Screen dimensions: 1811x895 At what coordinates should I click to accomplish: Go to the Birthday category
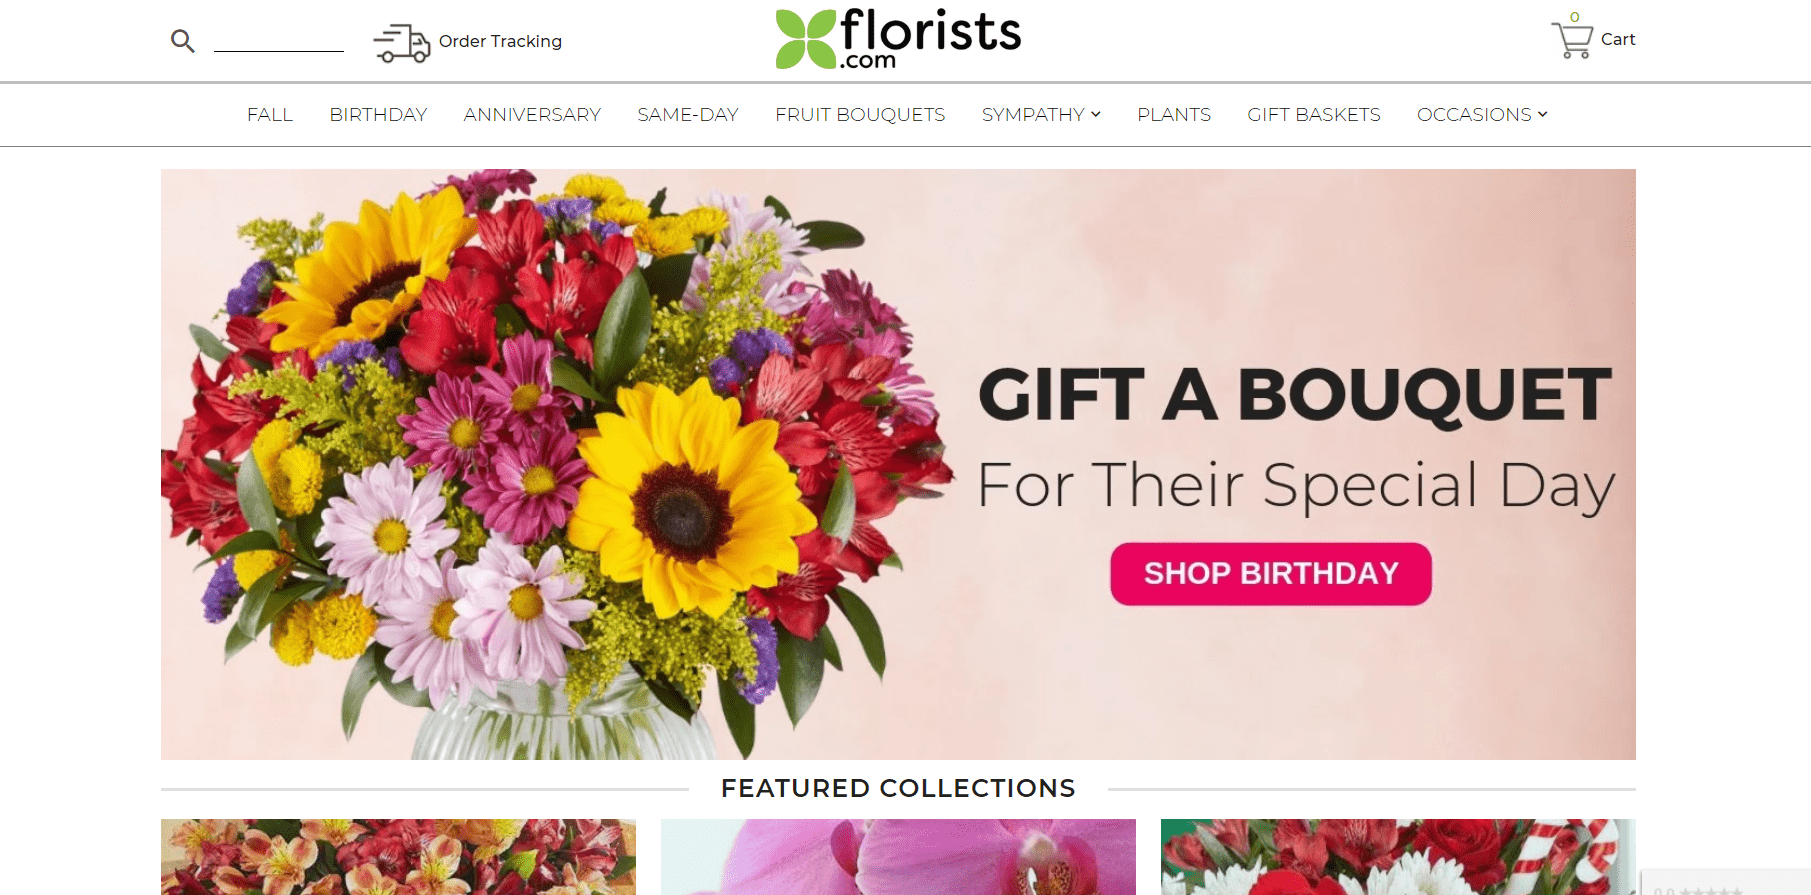pyautogui.click(x=378, y=115)
